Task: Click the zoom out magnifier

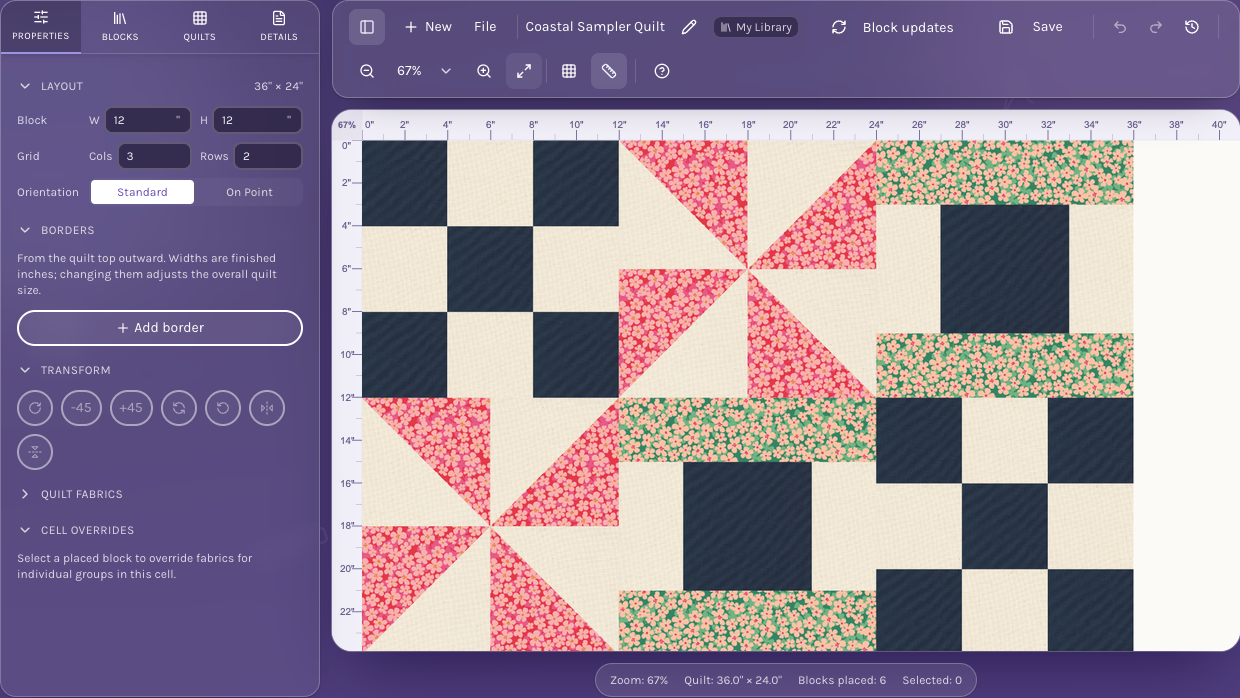Action: pyautogui.click(x=367, y=71)
